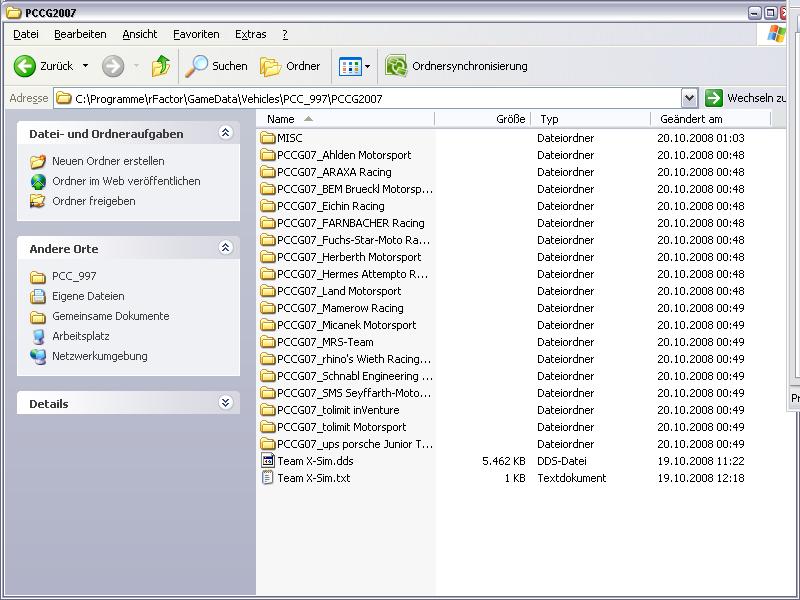This screenshot has height=600, width=800.
Task: Click Eigene Dateien icon in sidebar
Action: (38, 296)
